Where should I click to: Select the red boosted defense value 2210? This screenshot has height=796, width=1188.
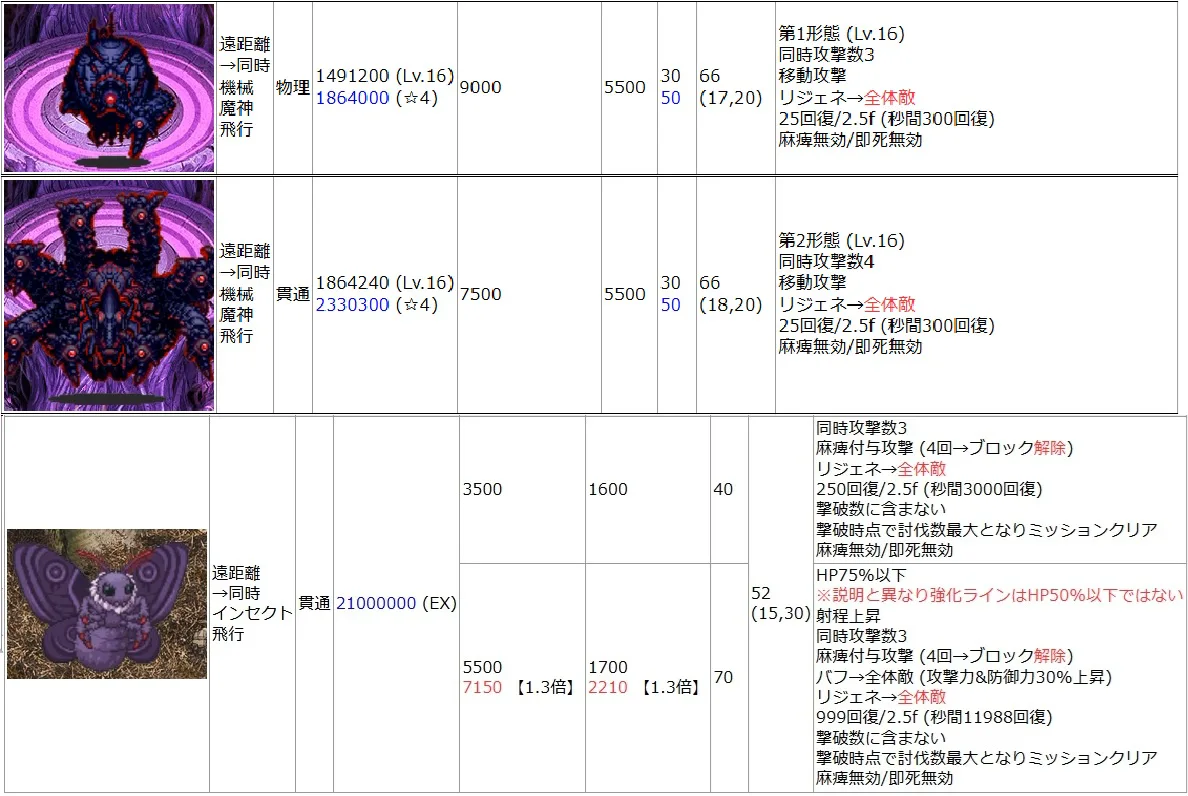608,687
